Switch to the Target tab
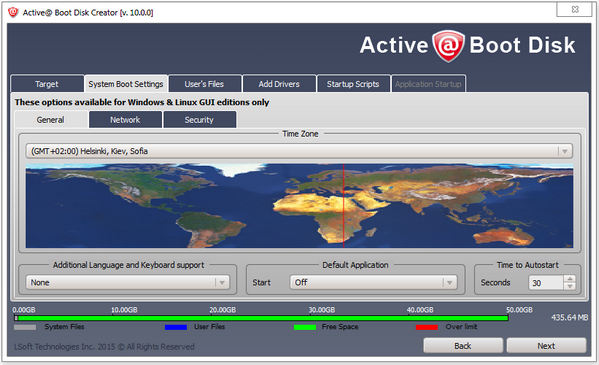The image size is (599, 365). point(47,84)
